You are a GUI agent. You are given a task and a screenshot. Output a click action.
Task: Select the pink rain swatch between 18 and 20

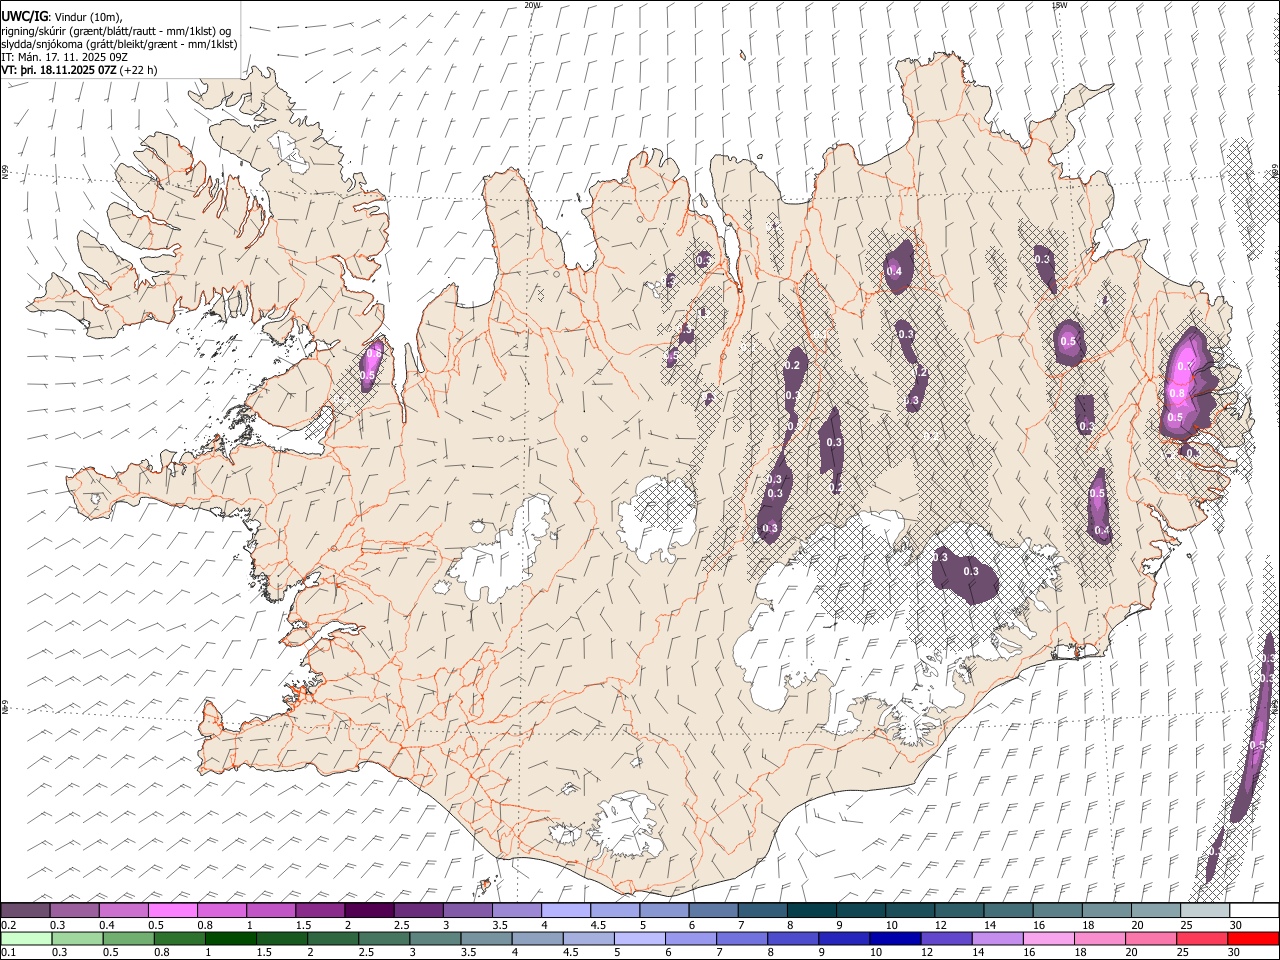click(1099, 938)
